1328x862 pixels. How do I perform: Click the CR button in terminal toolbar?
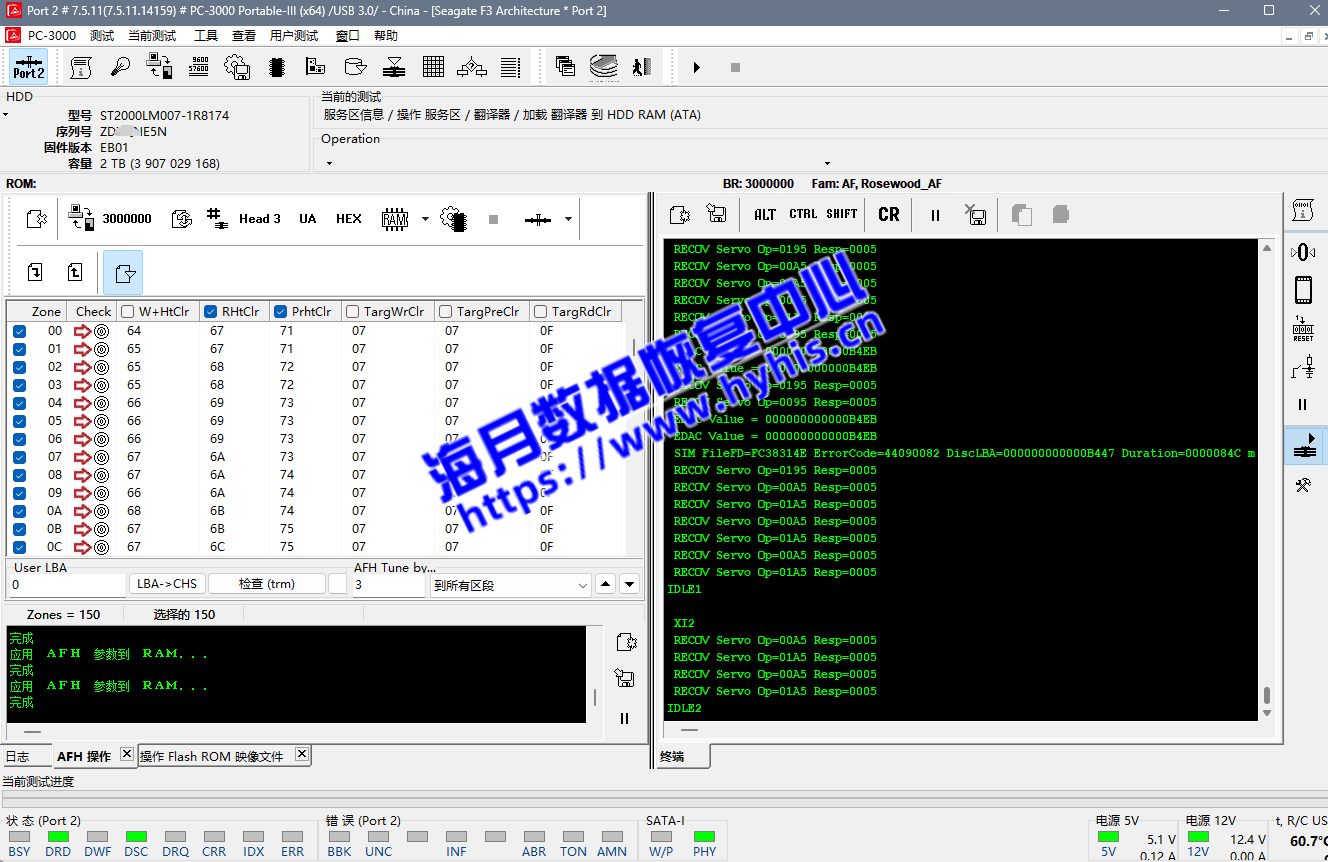[x=888, y=214]
